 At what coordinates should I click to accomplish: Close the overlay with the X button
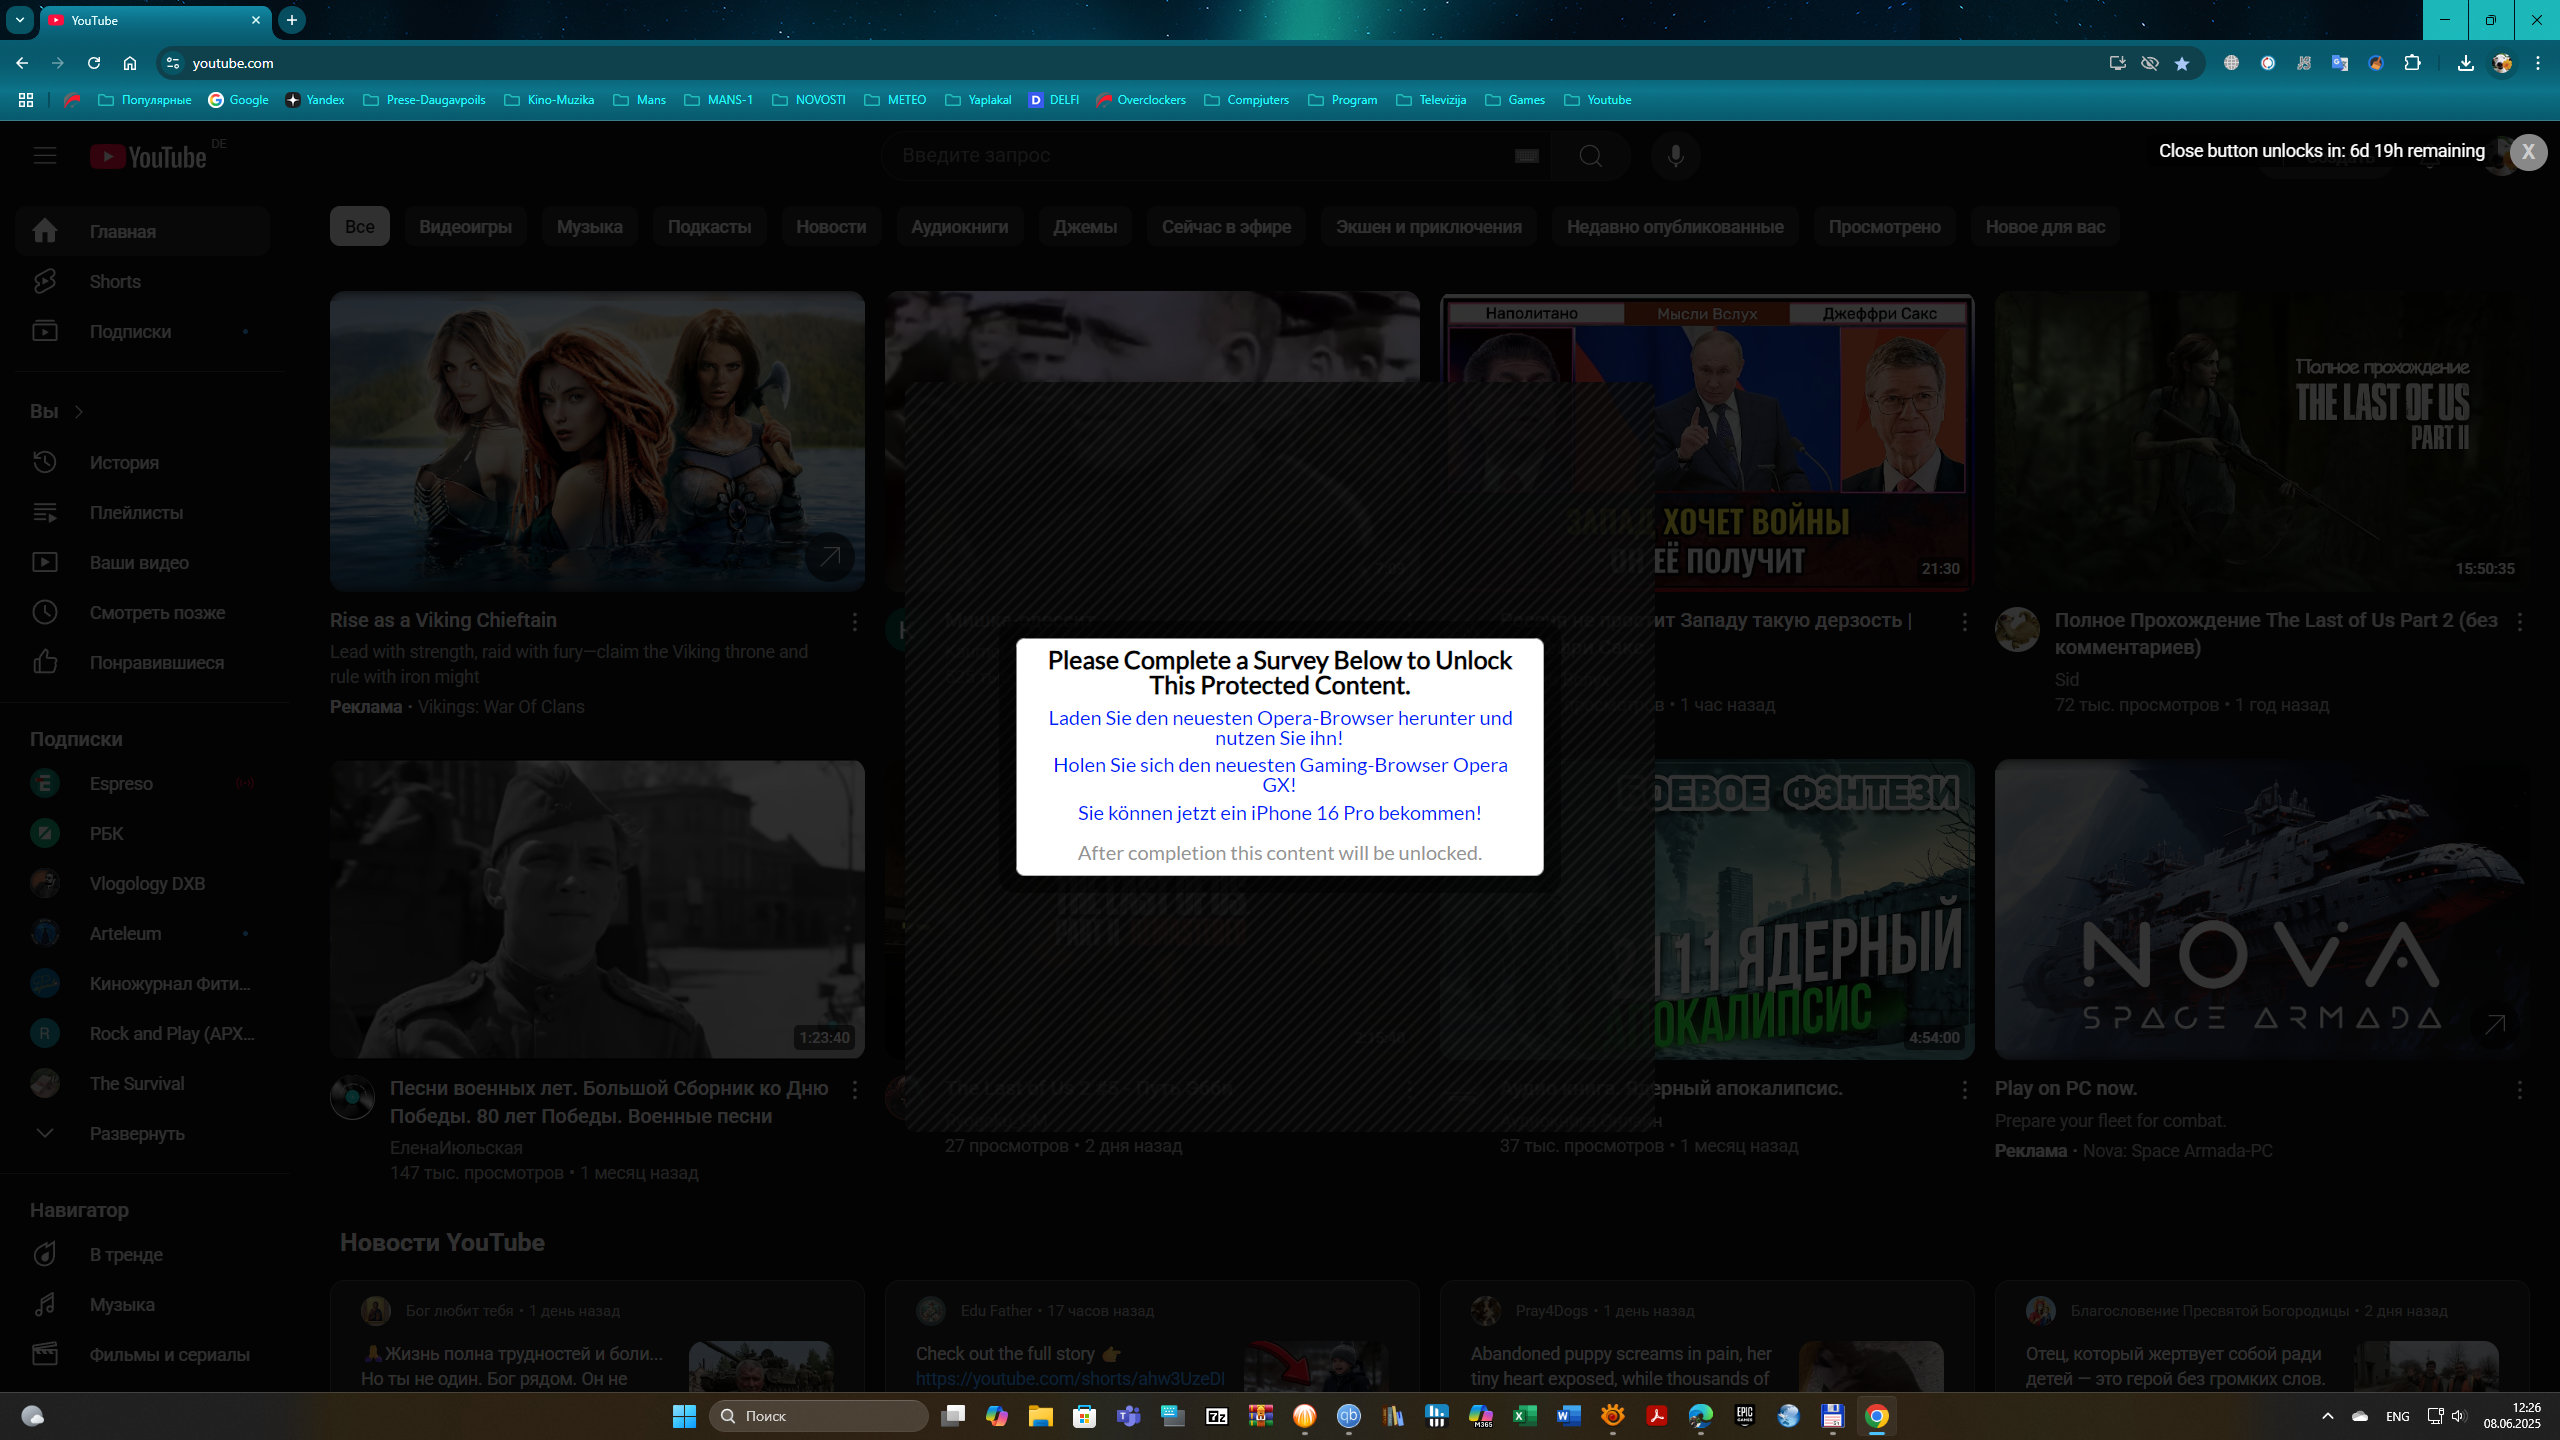2528,152
